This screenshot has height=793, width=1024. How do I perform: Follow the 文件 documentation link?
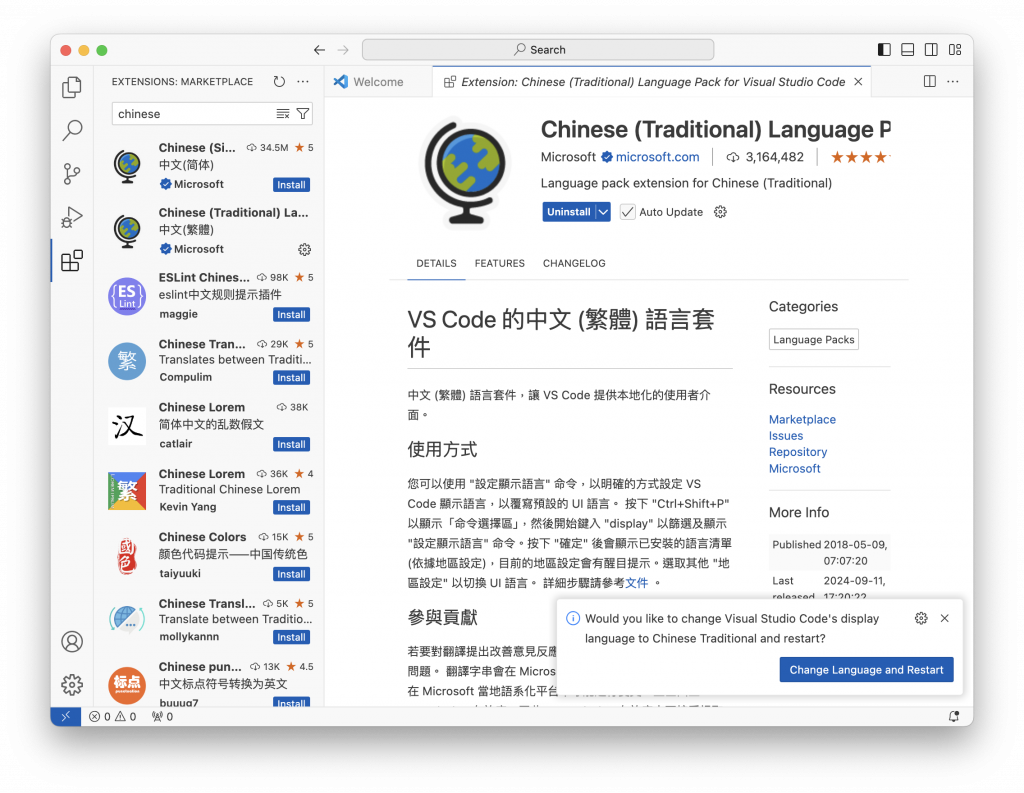(637, 583)
